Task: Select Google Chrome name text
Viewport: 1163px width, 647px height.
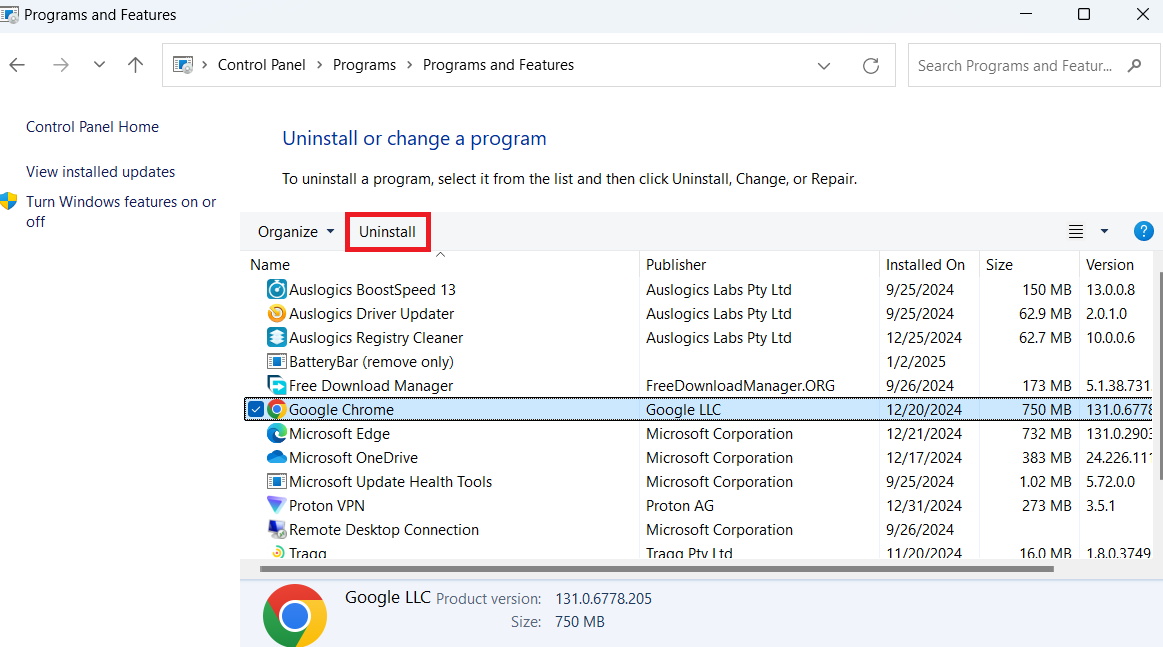Action: pyautogui.click(x=341, y=410)
